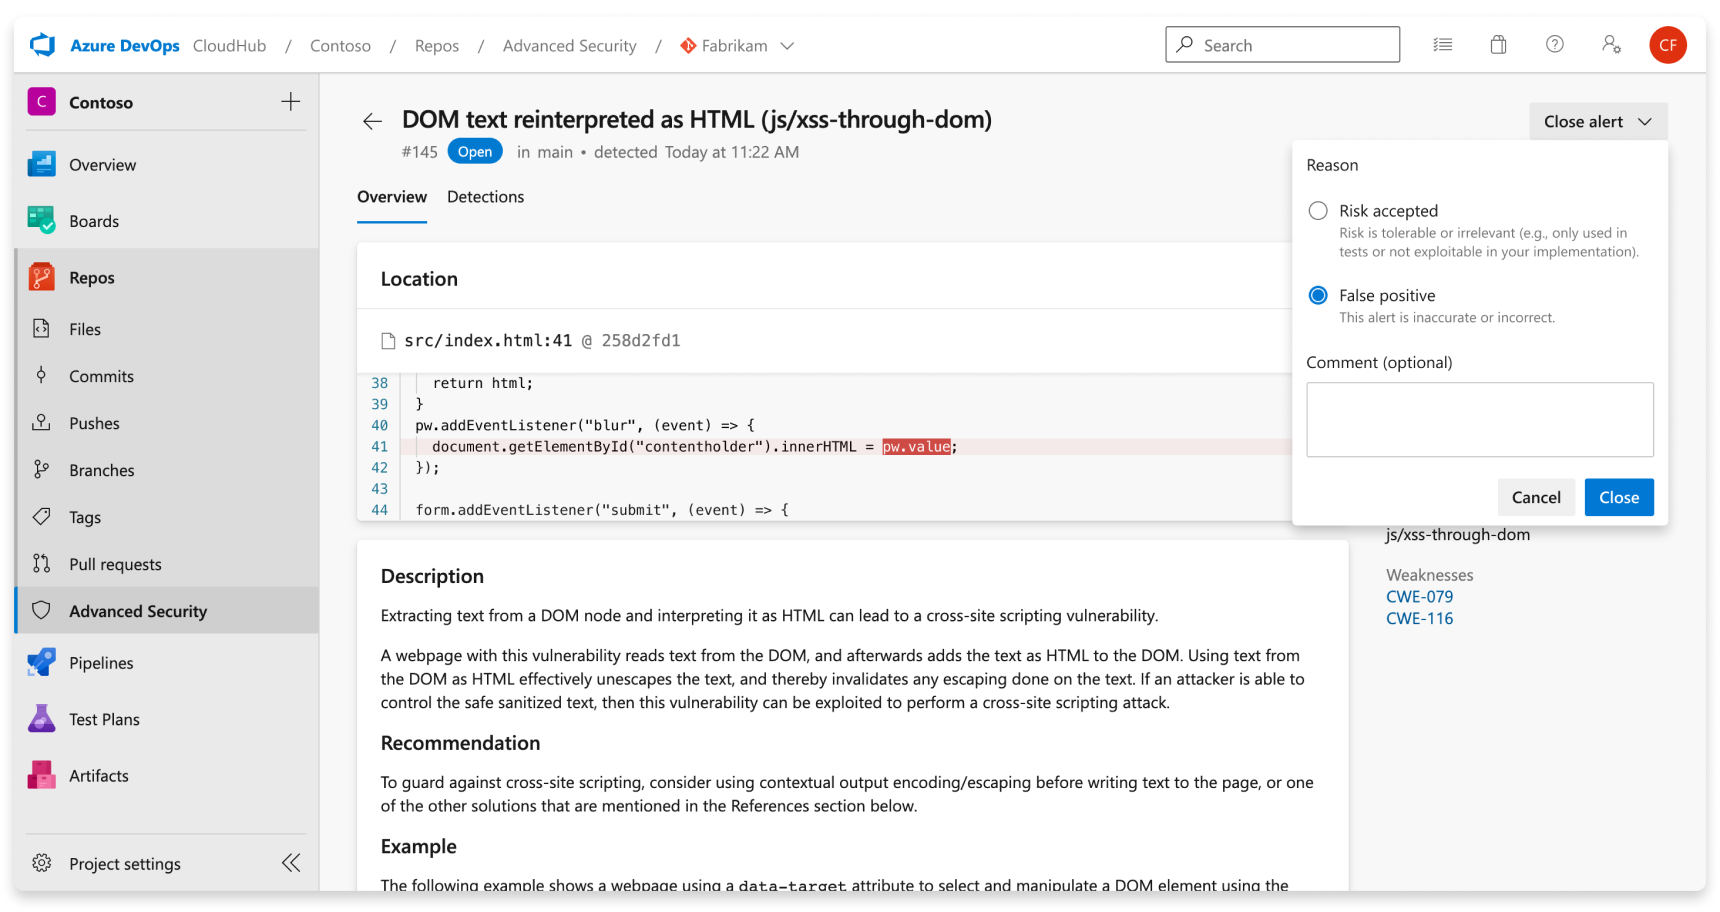Go back with the left arrow icon
Viewport: 1720px width, 912px height.
[372, 121]
